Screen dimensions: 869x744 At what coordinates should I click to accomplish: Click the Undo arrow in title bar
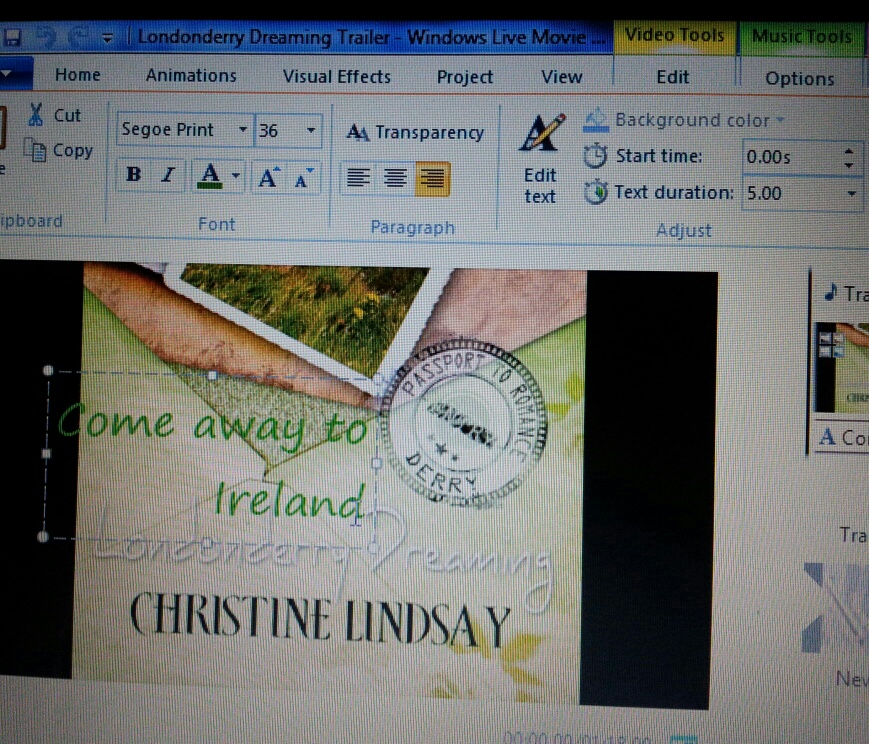tap(47, 38)
